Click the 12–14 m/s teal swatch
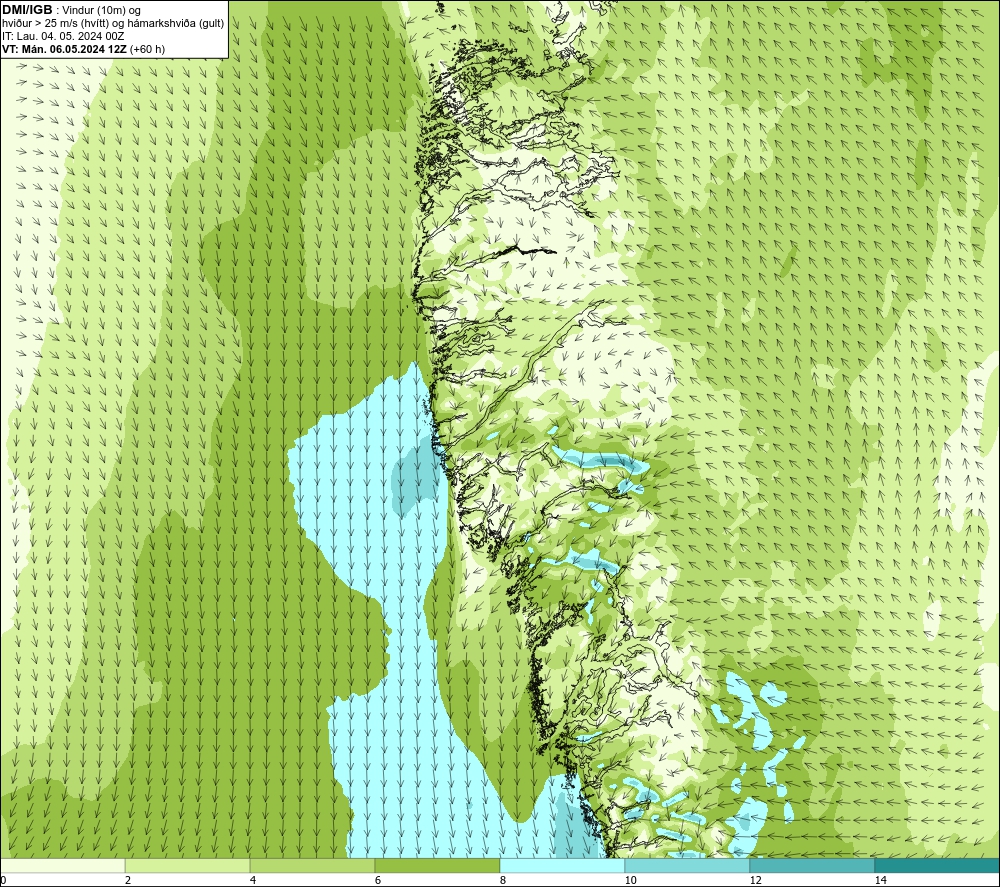Image resolution: width=1000 pixels, height=887 pixels. pyautogui.click(x=812, y=866)
